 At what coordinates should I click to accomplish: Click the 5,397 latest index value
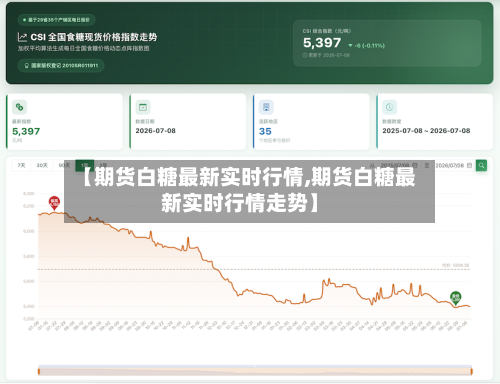pos(26,131)
